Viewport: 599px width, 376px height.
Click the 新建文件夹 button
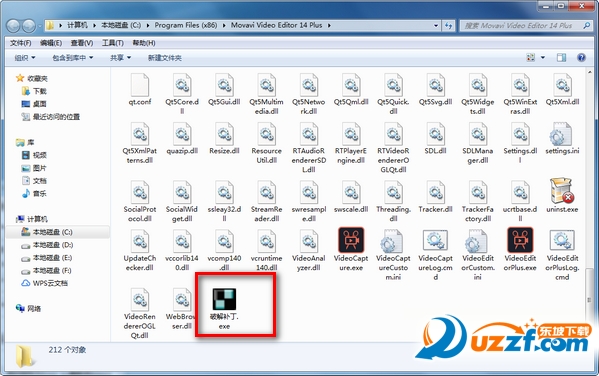165,58
